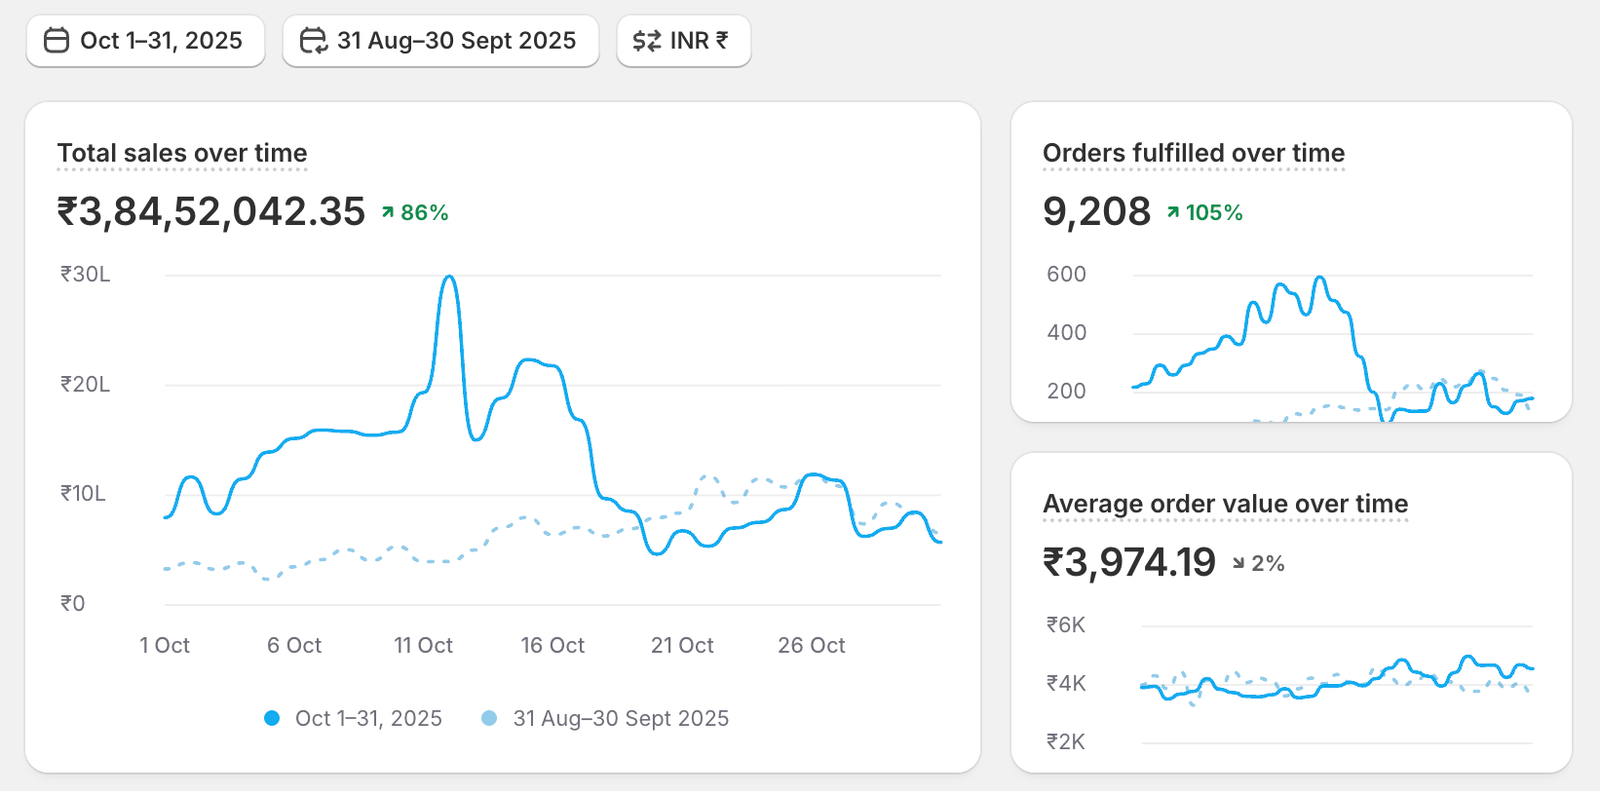Click the light blue legend dot
This screenshot has height=791, width=1600.
pyautogui.click(x=489, y=719)
